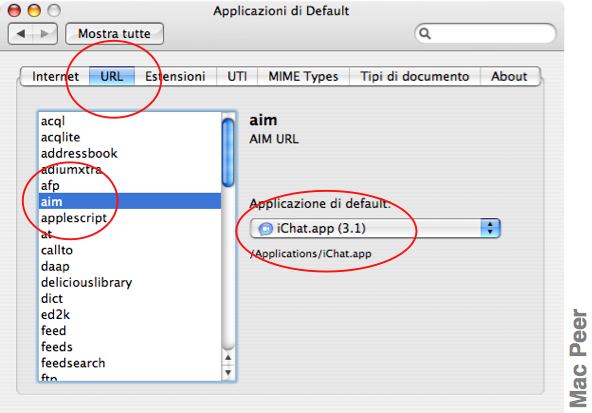
Task: Open the About tab
Action: click(509, 76)
